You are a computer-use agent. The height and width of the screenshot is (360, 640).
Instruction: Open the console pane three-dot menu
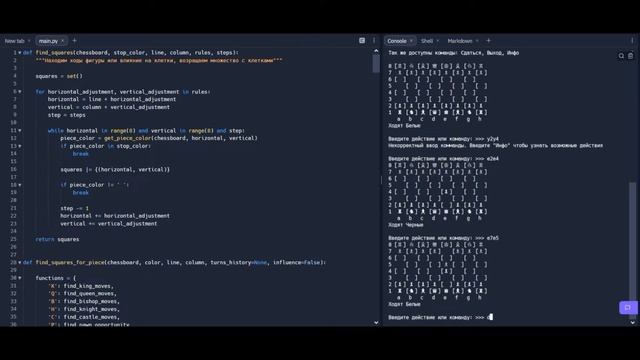[x=632, y=40]
